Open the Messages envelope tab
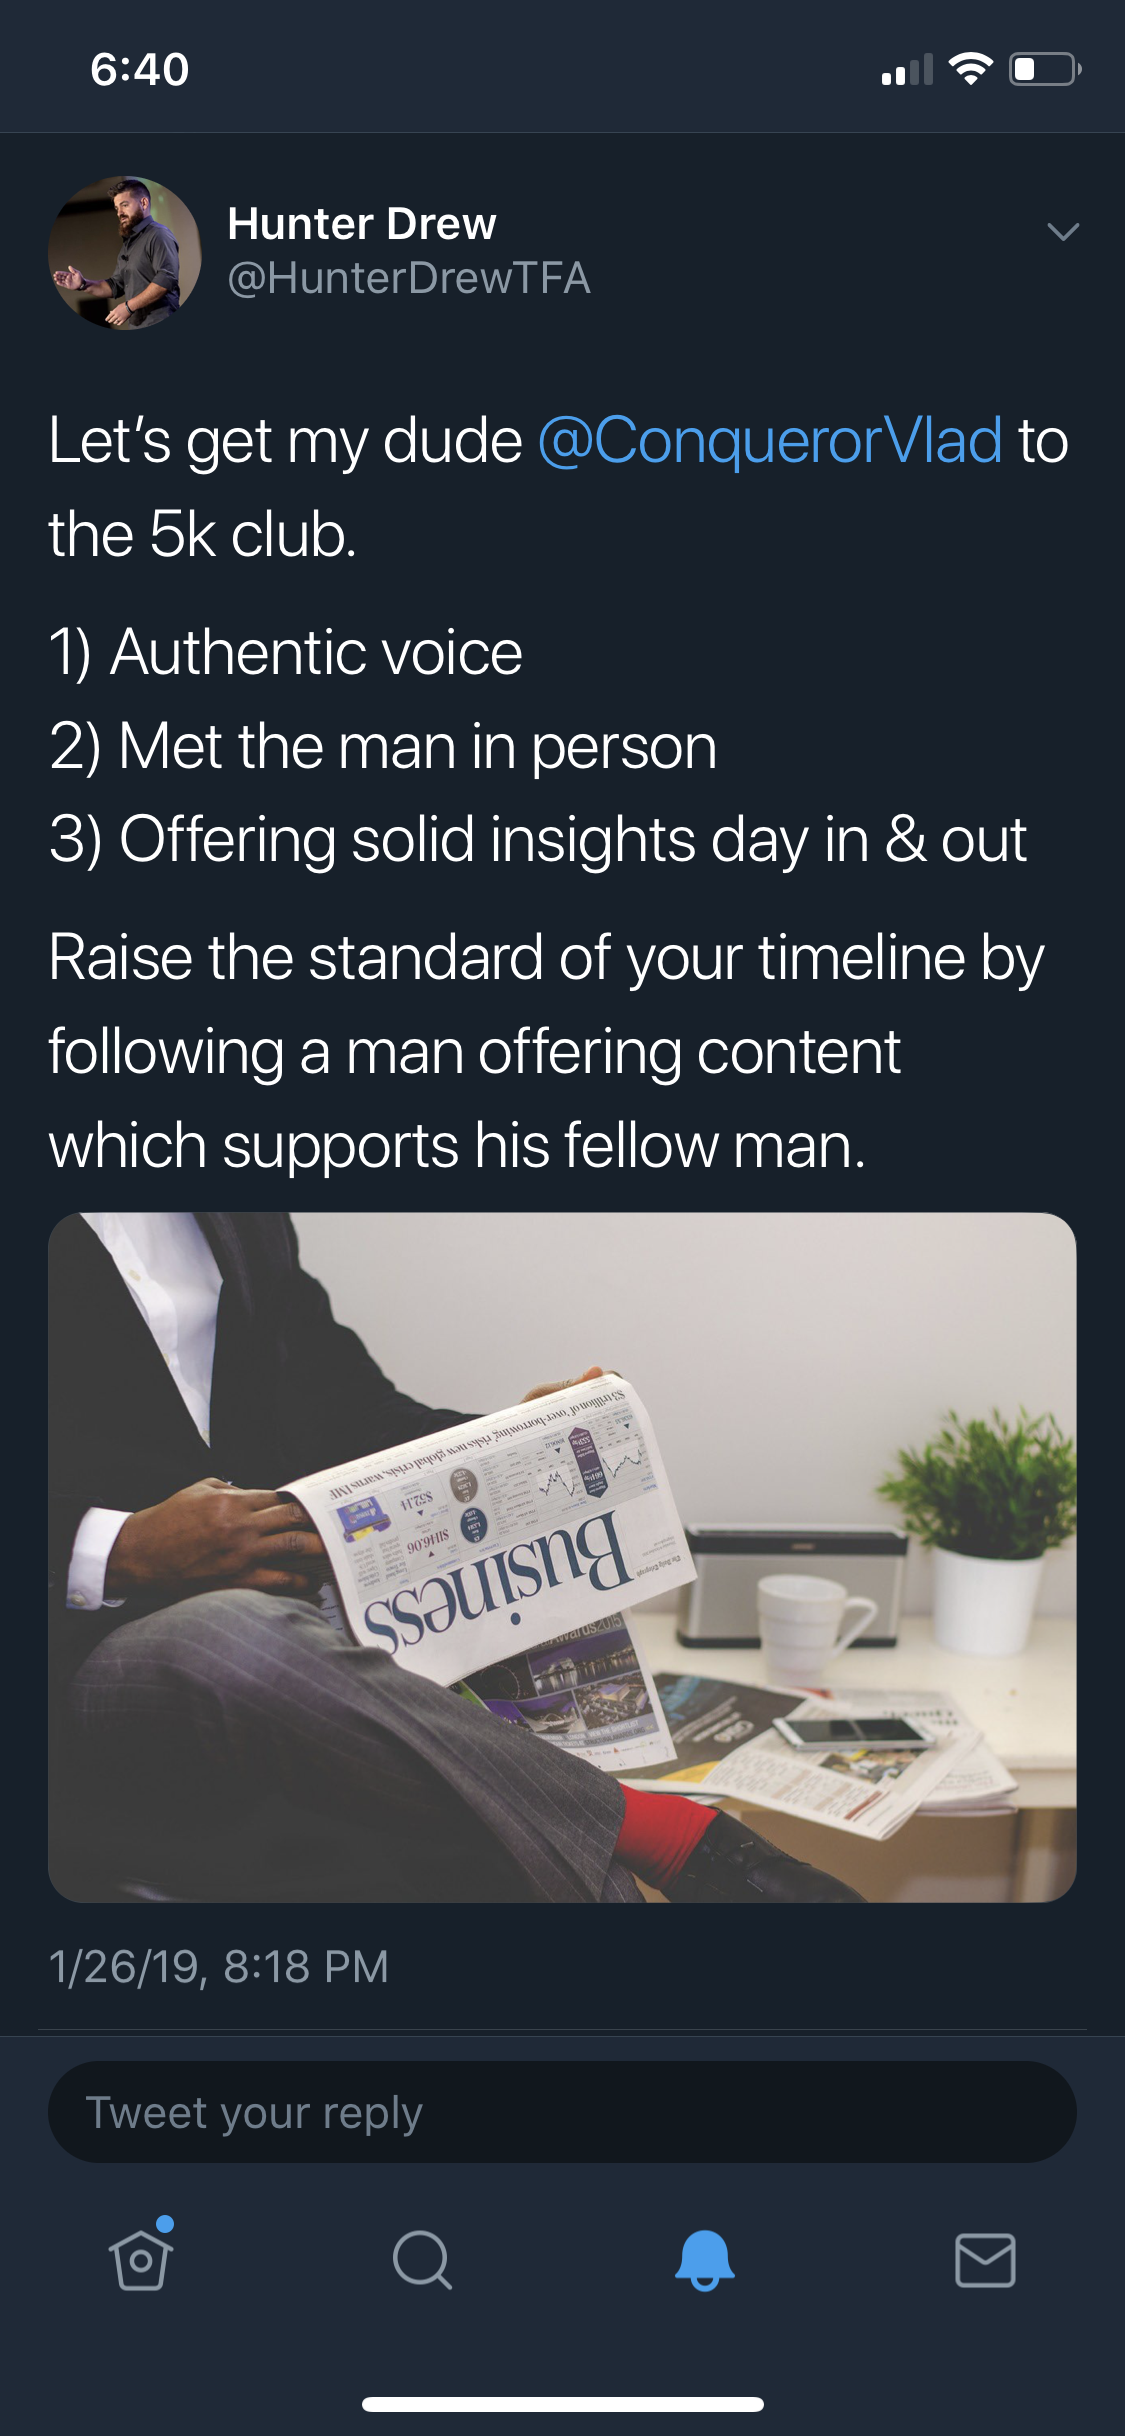The height and width of the screenshot is (2436, 1125). (x=985, y=2260)
